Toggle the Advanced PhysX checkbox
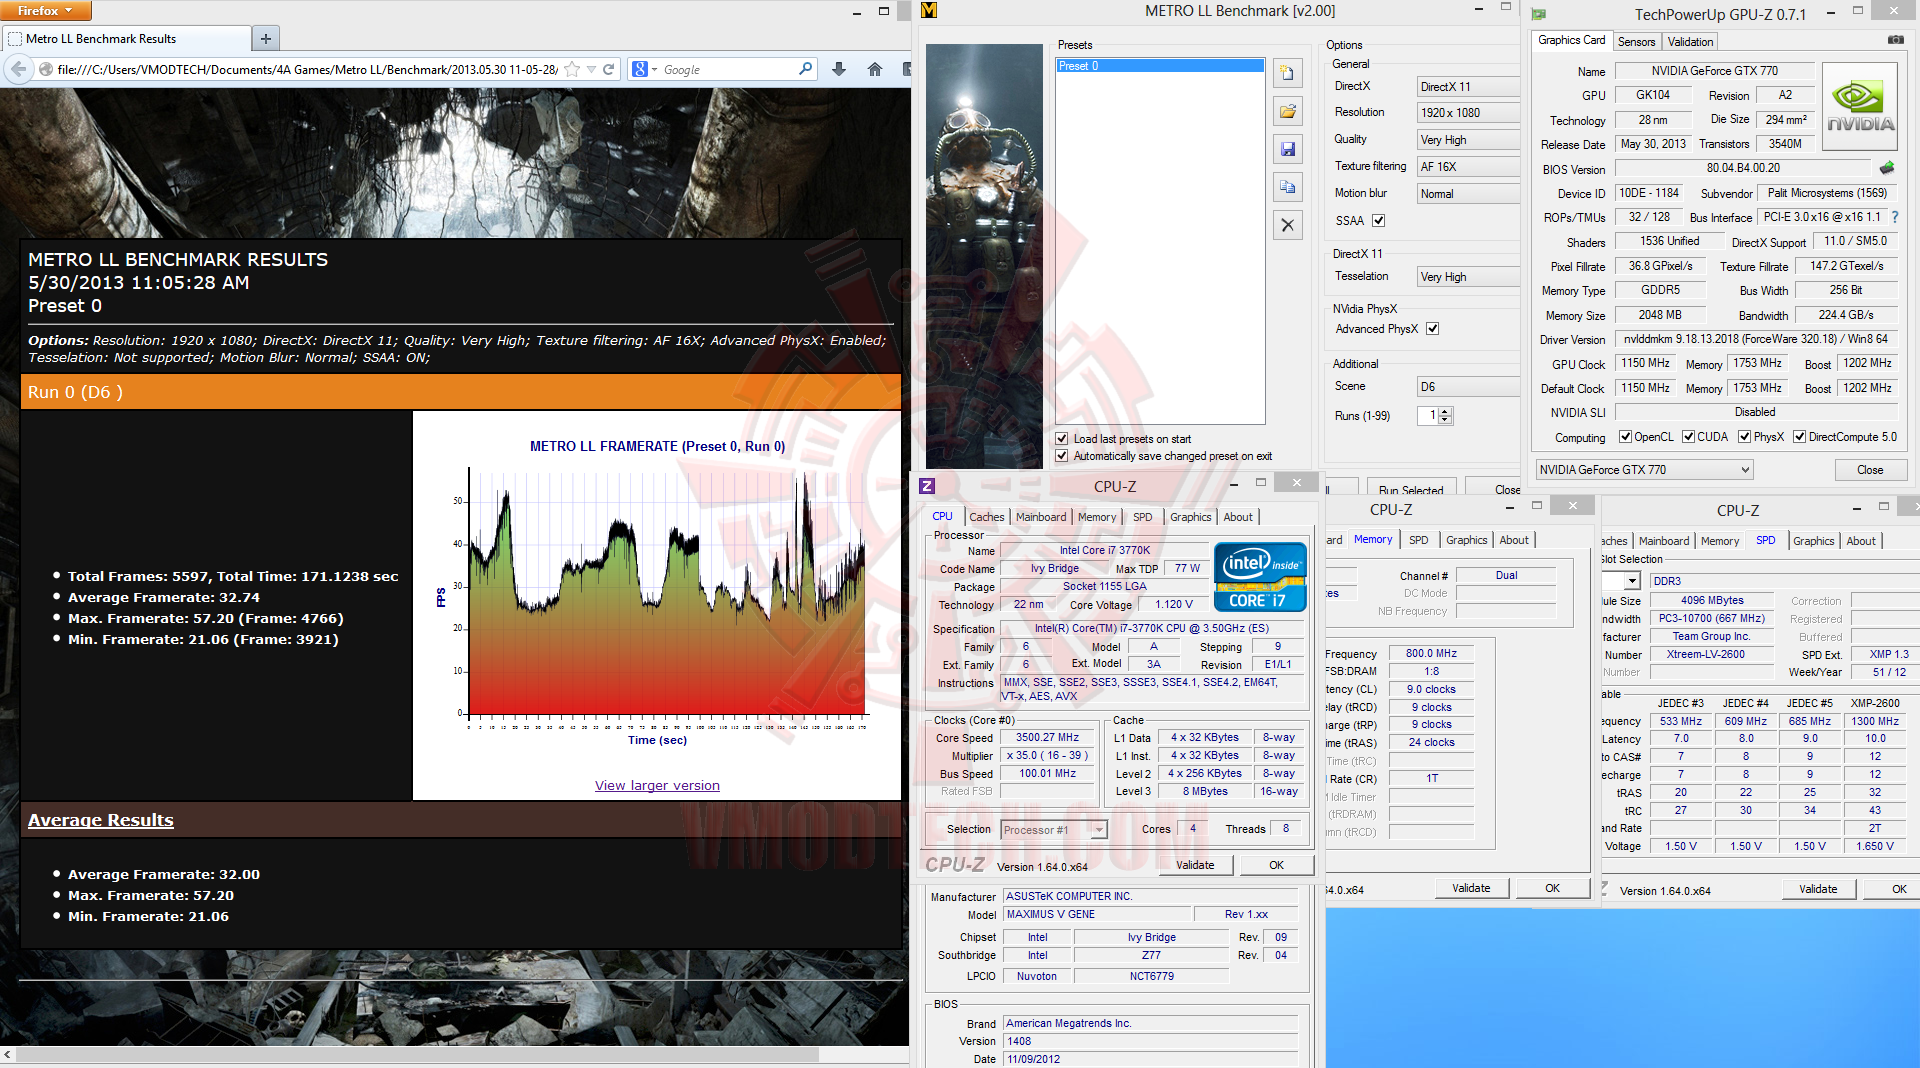The width and height of the screenshot is (1920, 1068). click(1433, 329)
